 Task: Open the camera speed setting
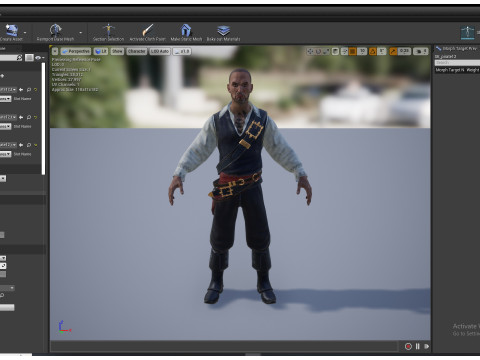click(x=421, y=51)
